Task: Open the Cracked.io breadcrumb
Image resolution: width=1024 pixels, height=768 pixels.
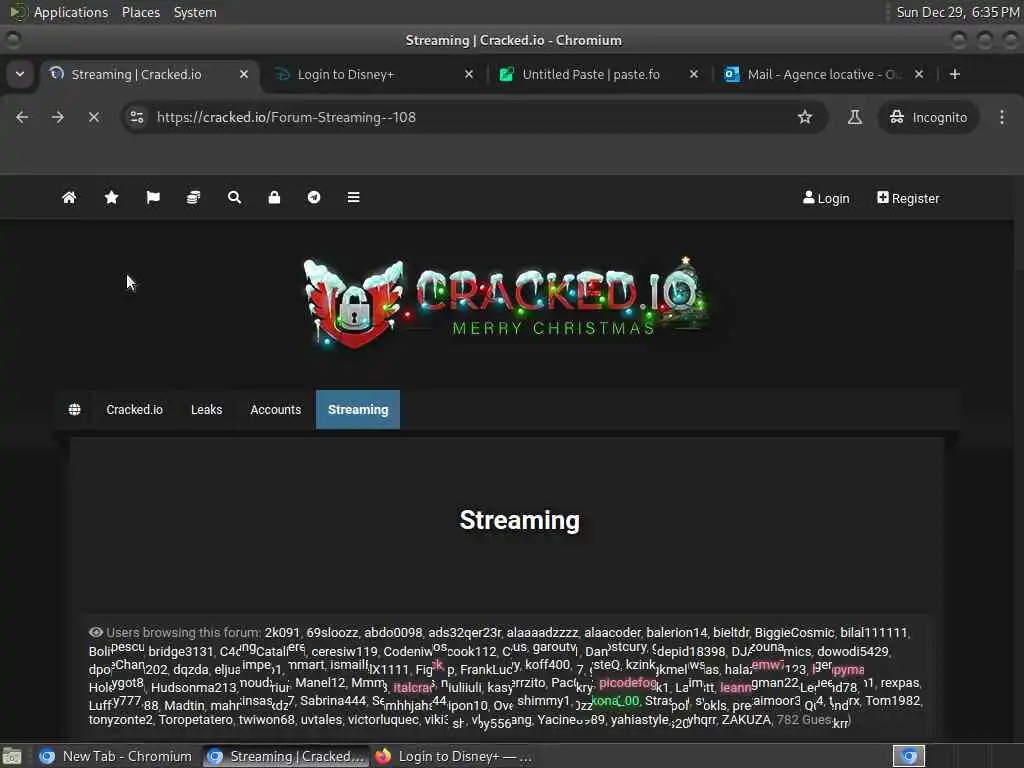Action: (x=135, y=409)
